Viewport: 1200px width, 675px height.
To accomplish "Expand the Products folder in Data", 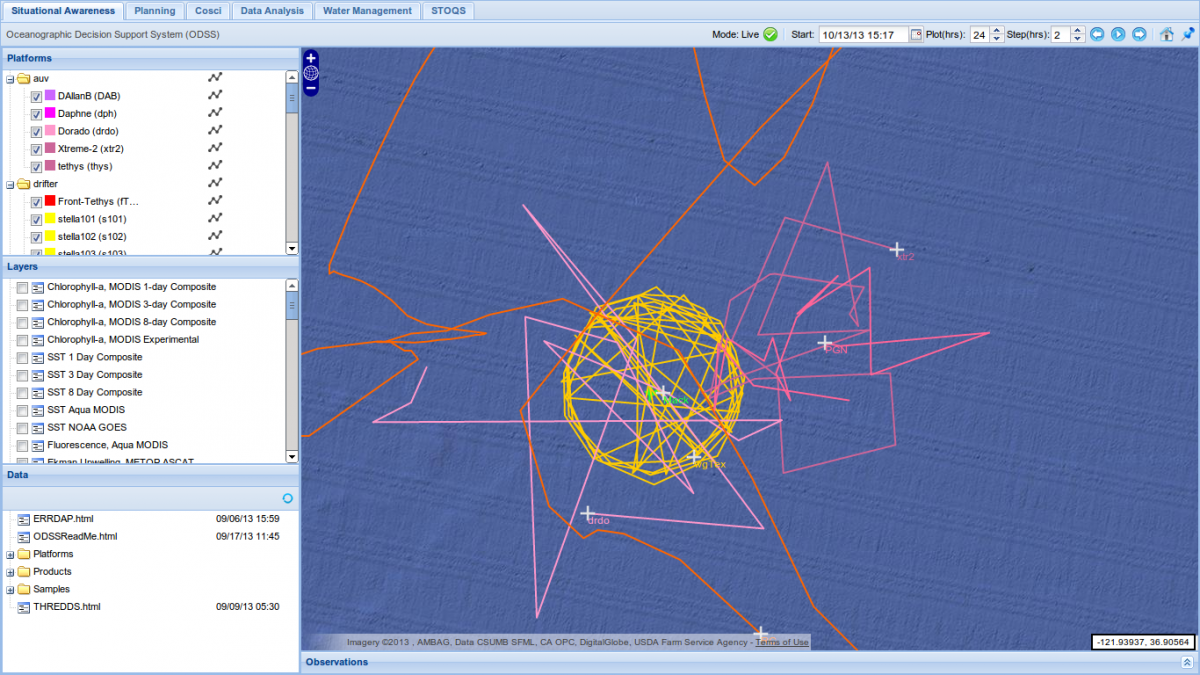I will click(11, 572).
